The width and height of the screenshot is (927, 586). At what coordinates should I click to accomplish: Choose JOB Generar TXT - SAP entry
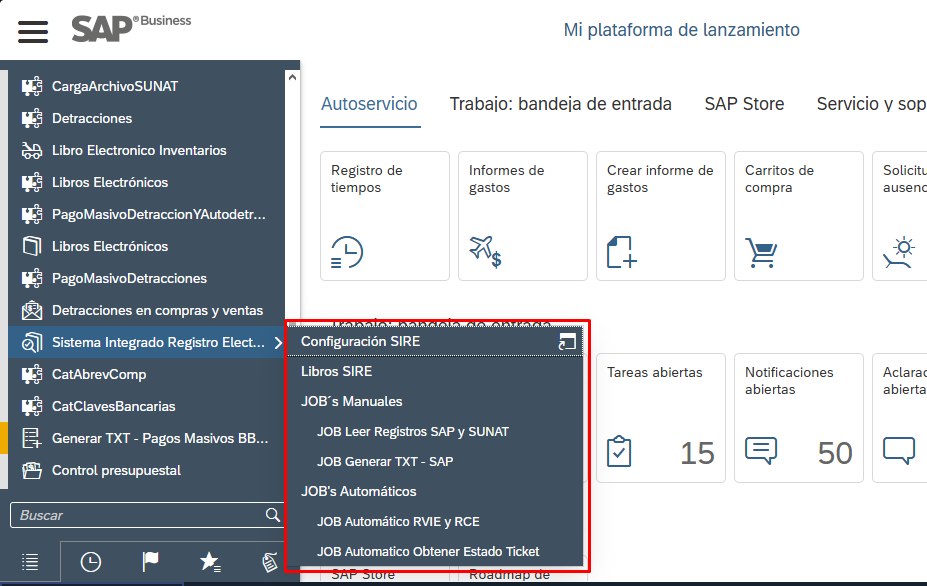[385, 461]
